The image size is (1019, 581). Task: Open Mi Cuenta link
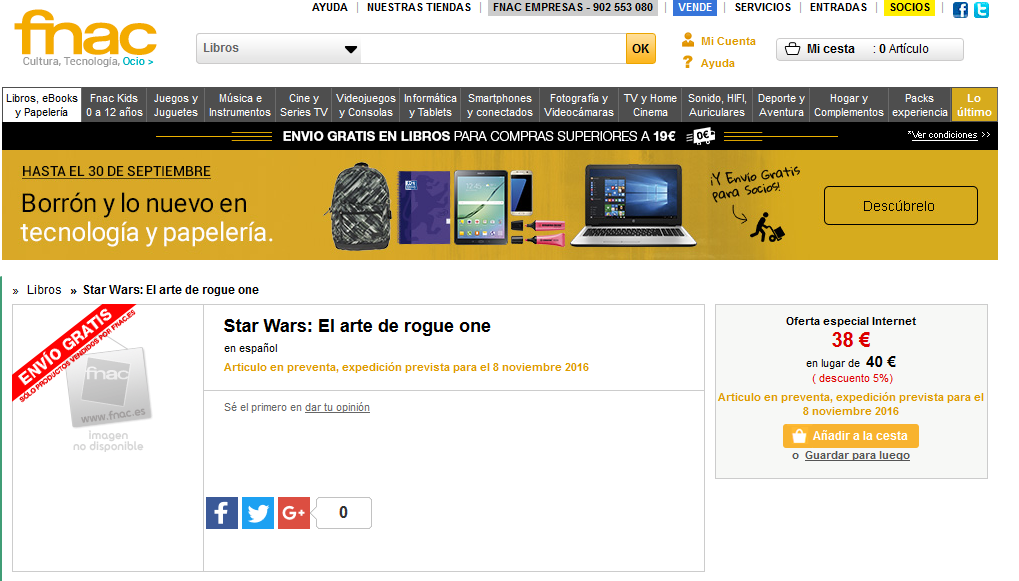click(728, 41)
